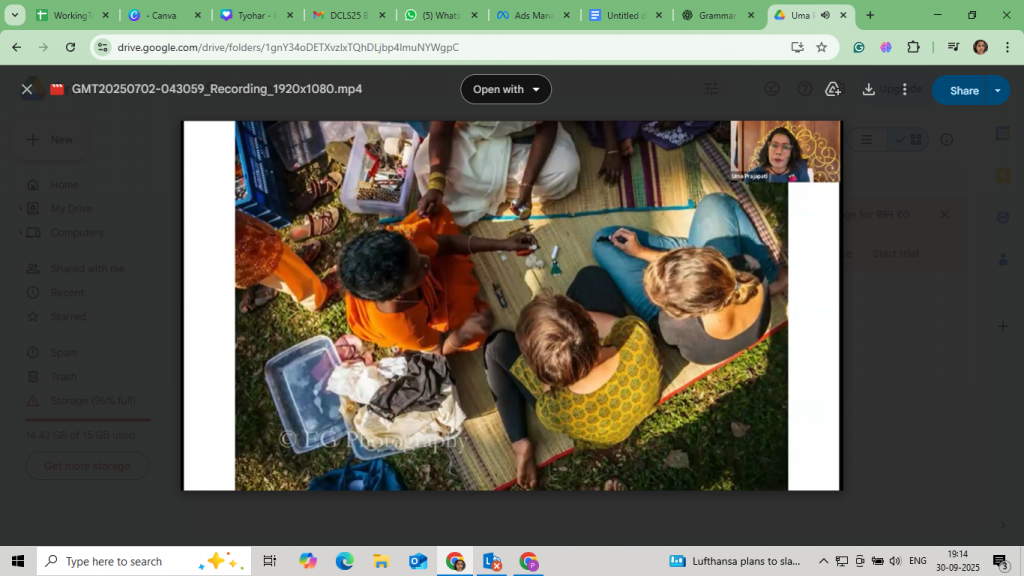Show hidden system tray icons
The height and width of the screenshot is (576, 1024).
[x=823, y=561]
